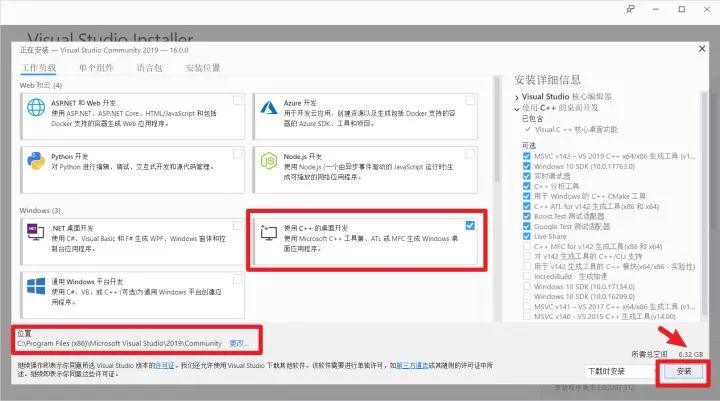Open the license terms link

pos(164,366)
